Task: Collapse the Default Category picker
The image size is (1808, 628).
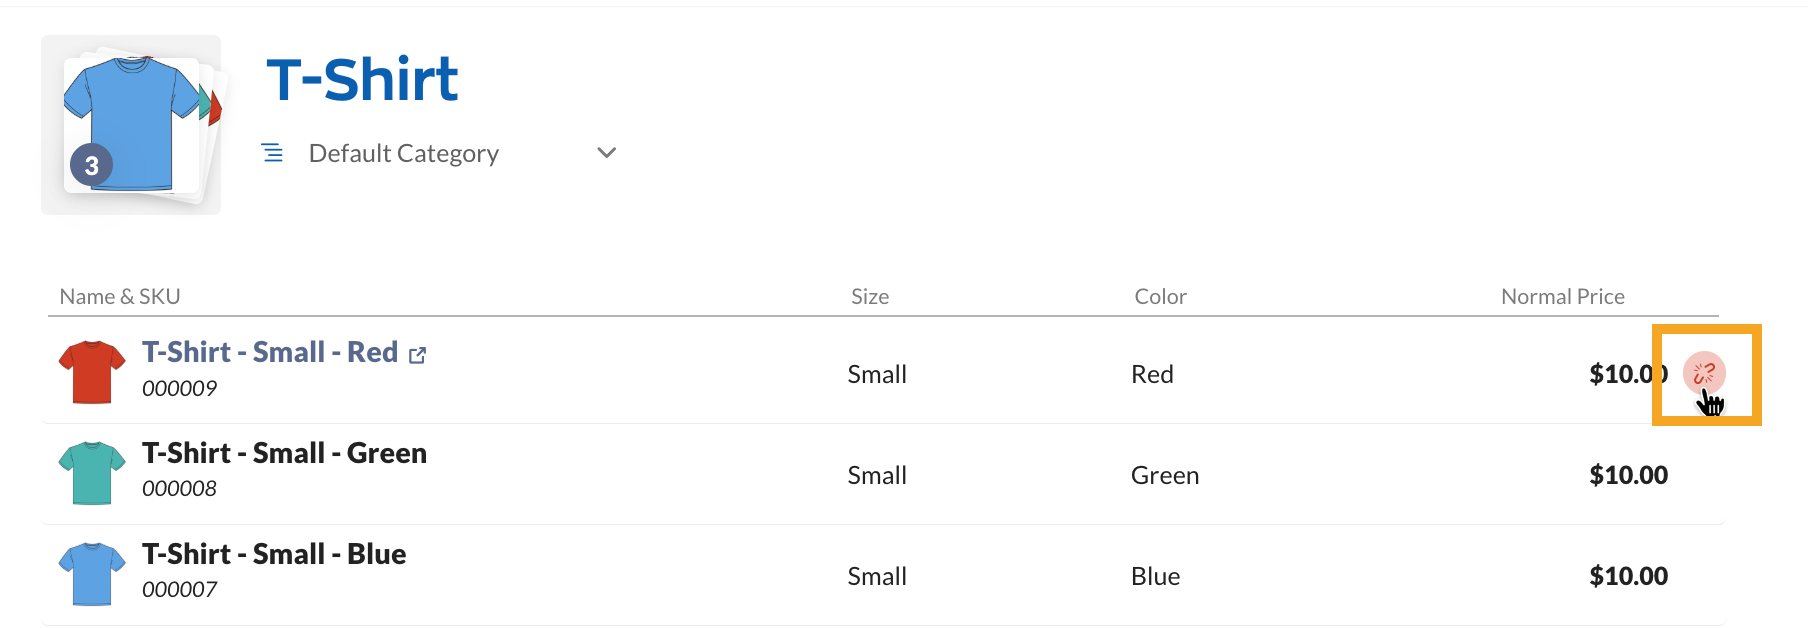Action: 606,153
